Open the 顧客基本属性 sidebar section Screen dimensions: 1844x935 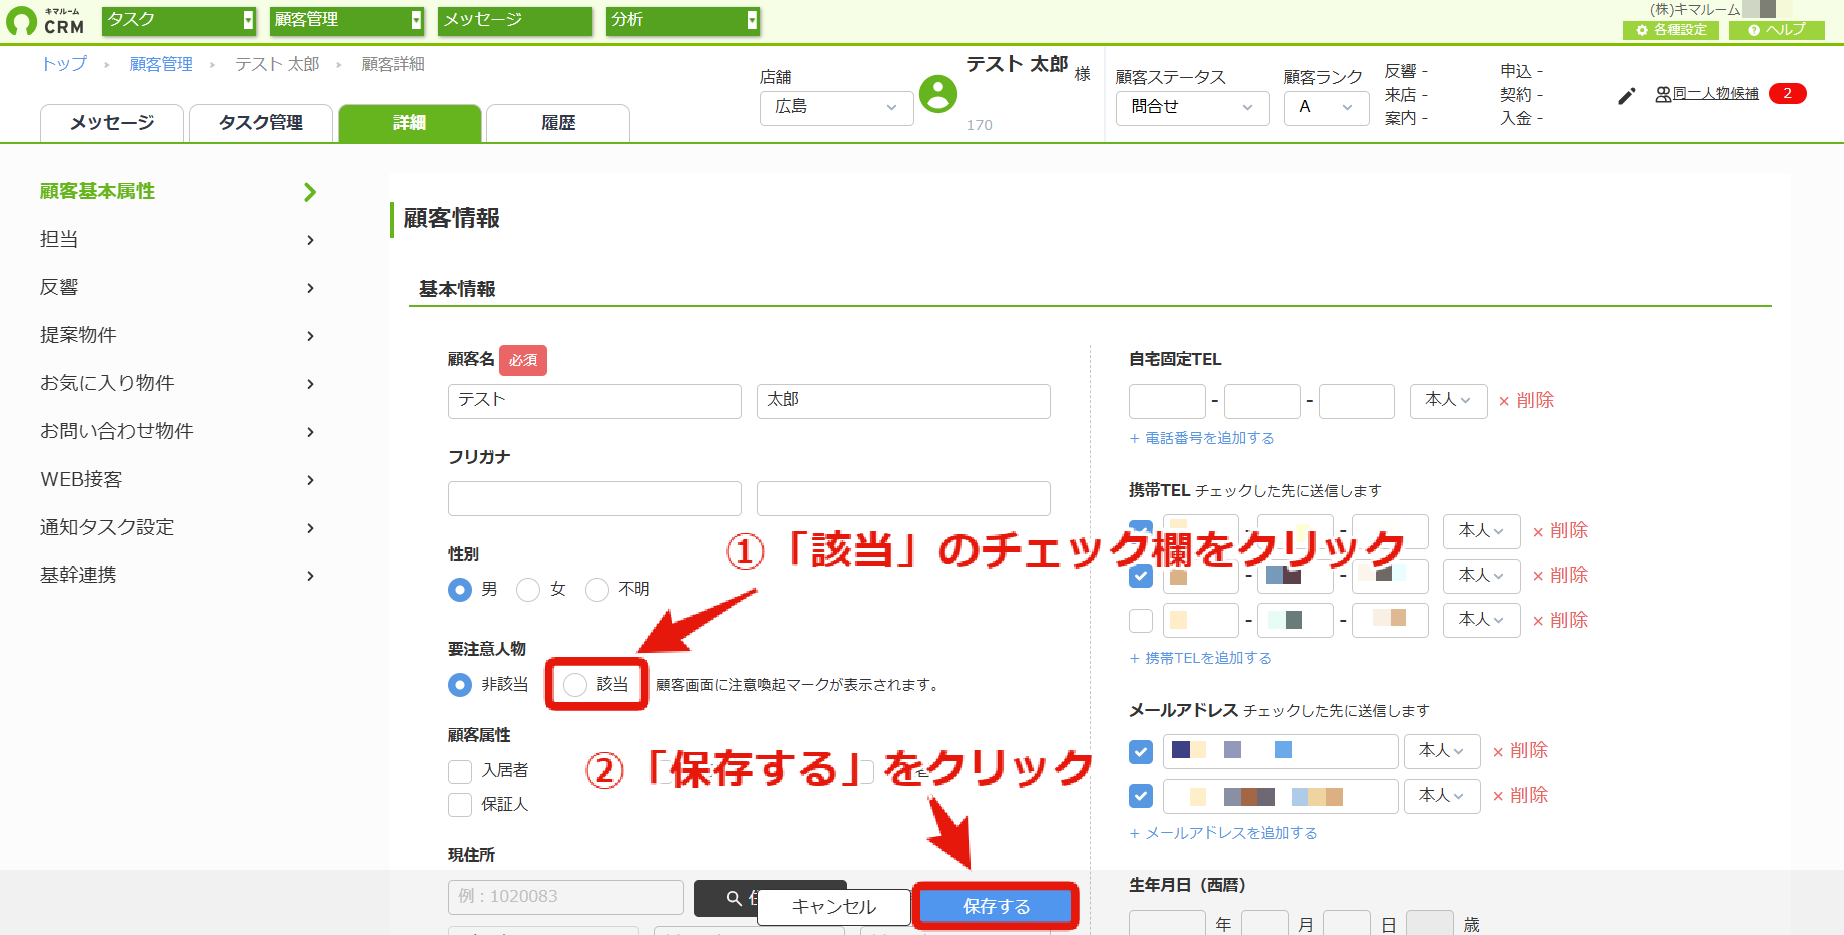pos(178,192)
